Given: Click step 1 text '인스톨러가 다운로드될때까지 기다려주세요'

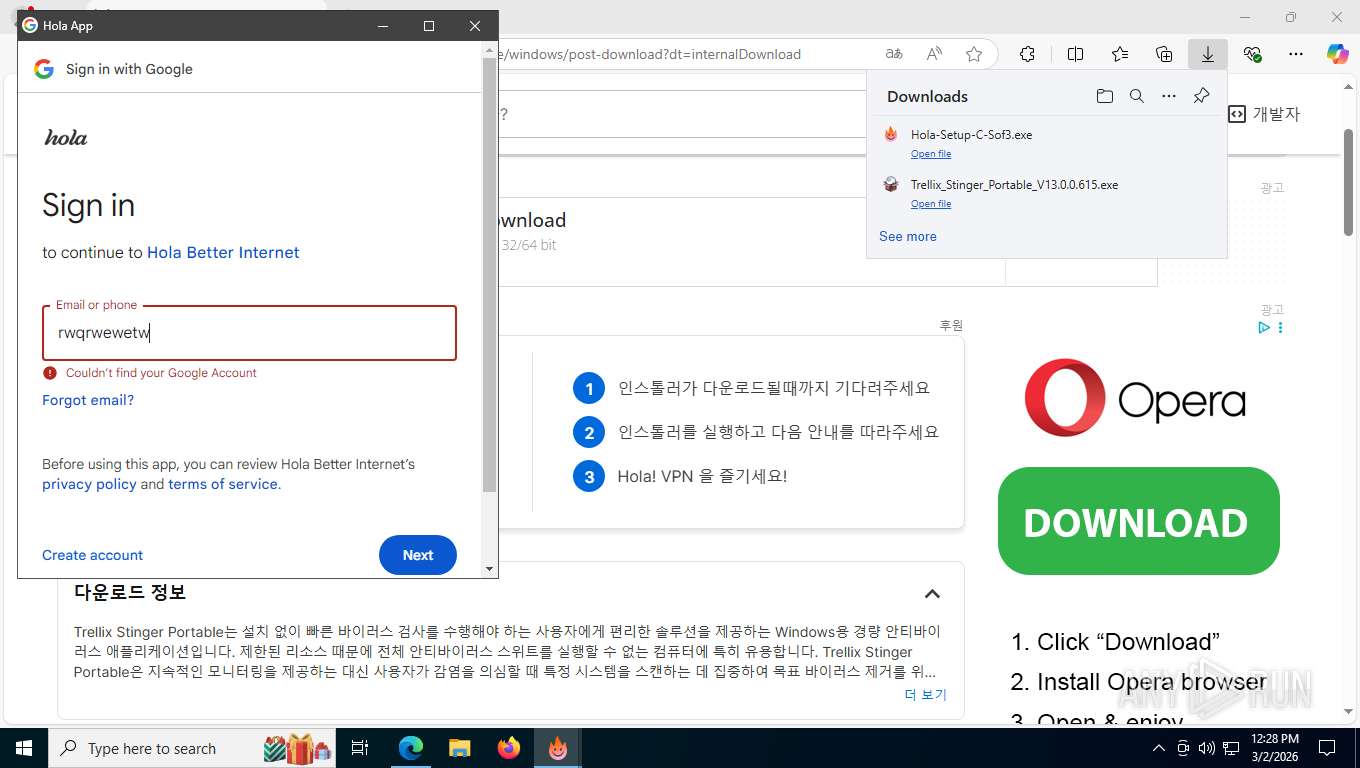Looking at the screenshot, I should (774, 388).
